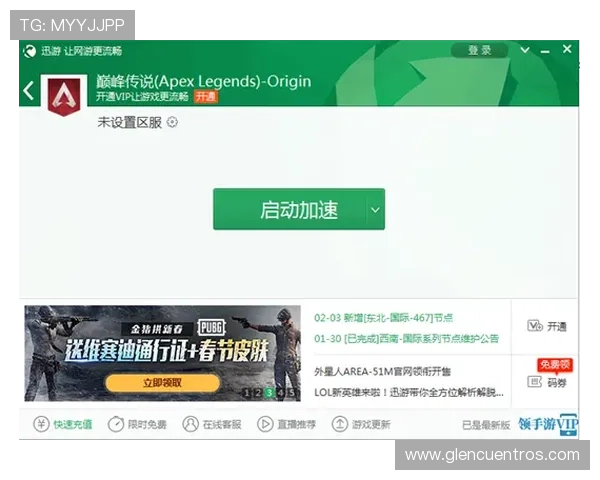Open the 01-30 西南-国际系列节点维护公告 notice

pos(406,339)
